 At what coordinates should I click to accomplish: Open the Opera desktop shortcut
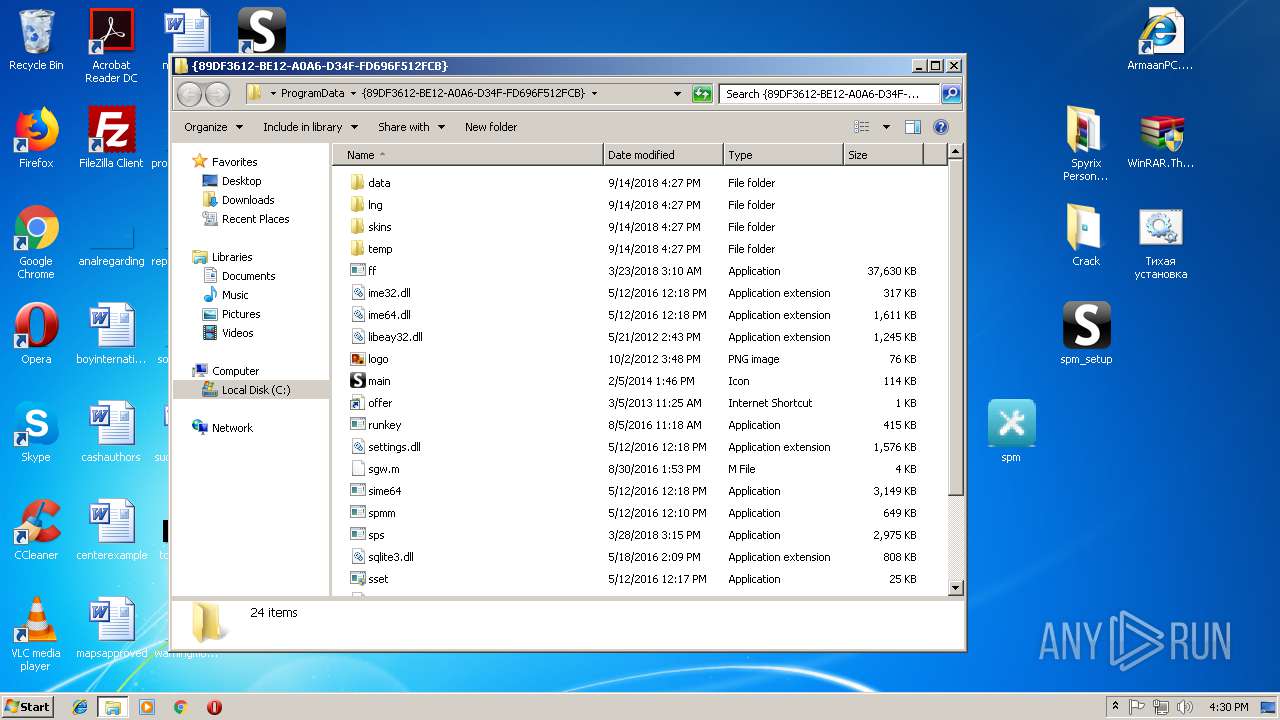click(x=36, y=334)
